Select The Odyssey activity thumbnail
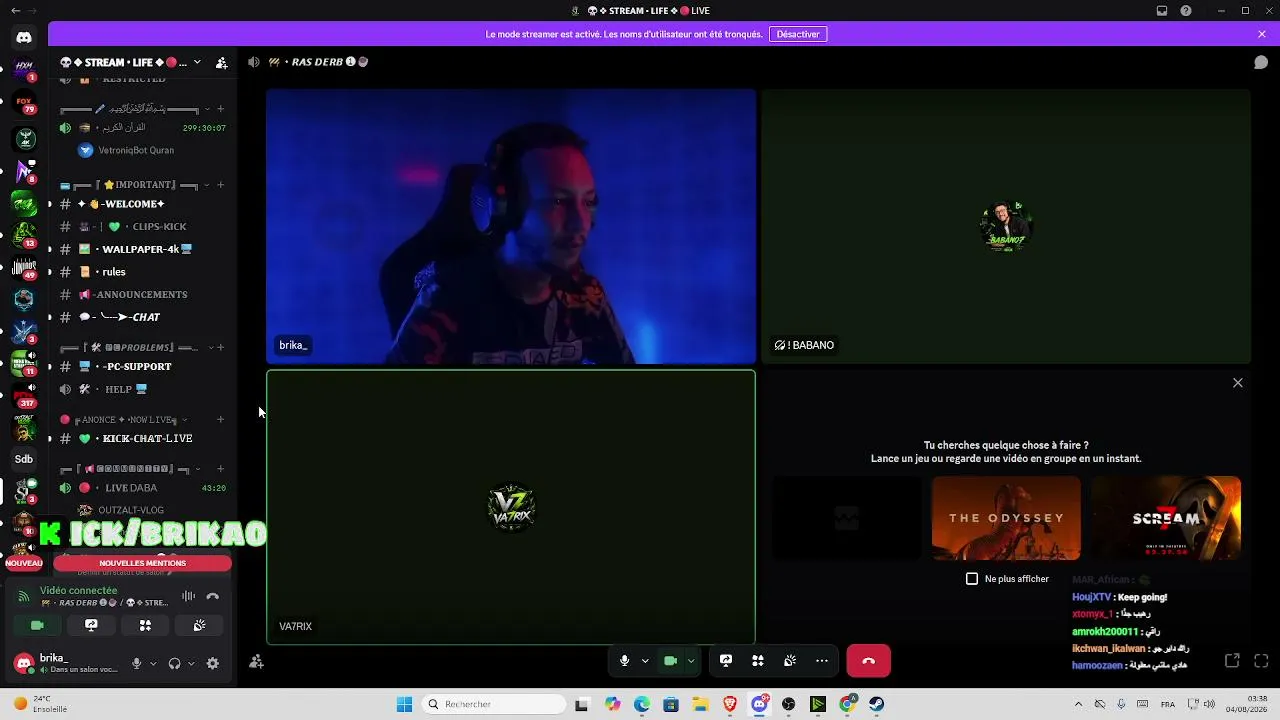The height and width of the screenshot is (720, 1280). [x=1006, y=518]
